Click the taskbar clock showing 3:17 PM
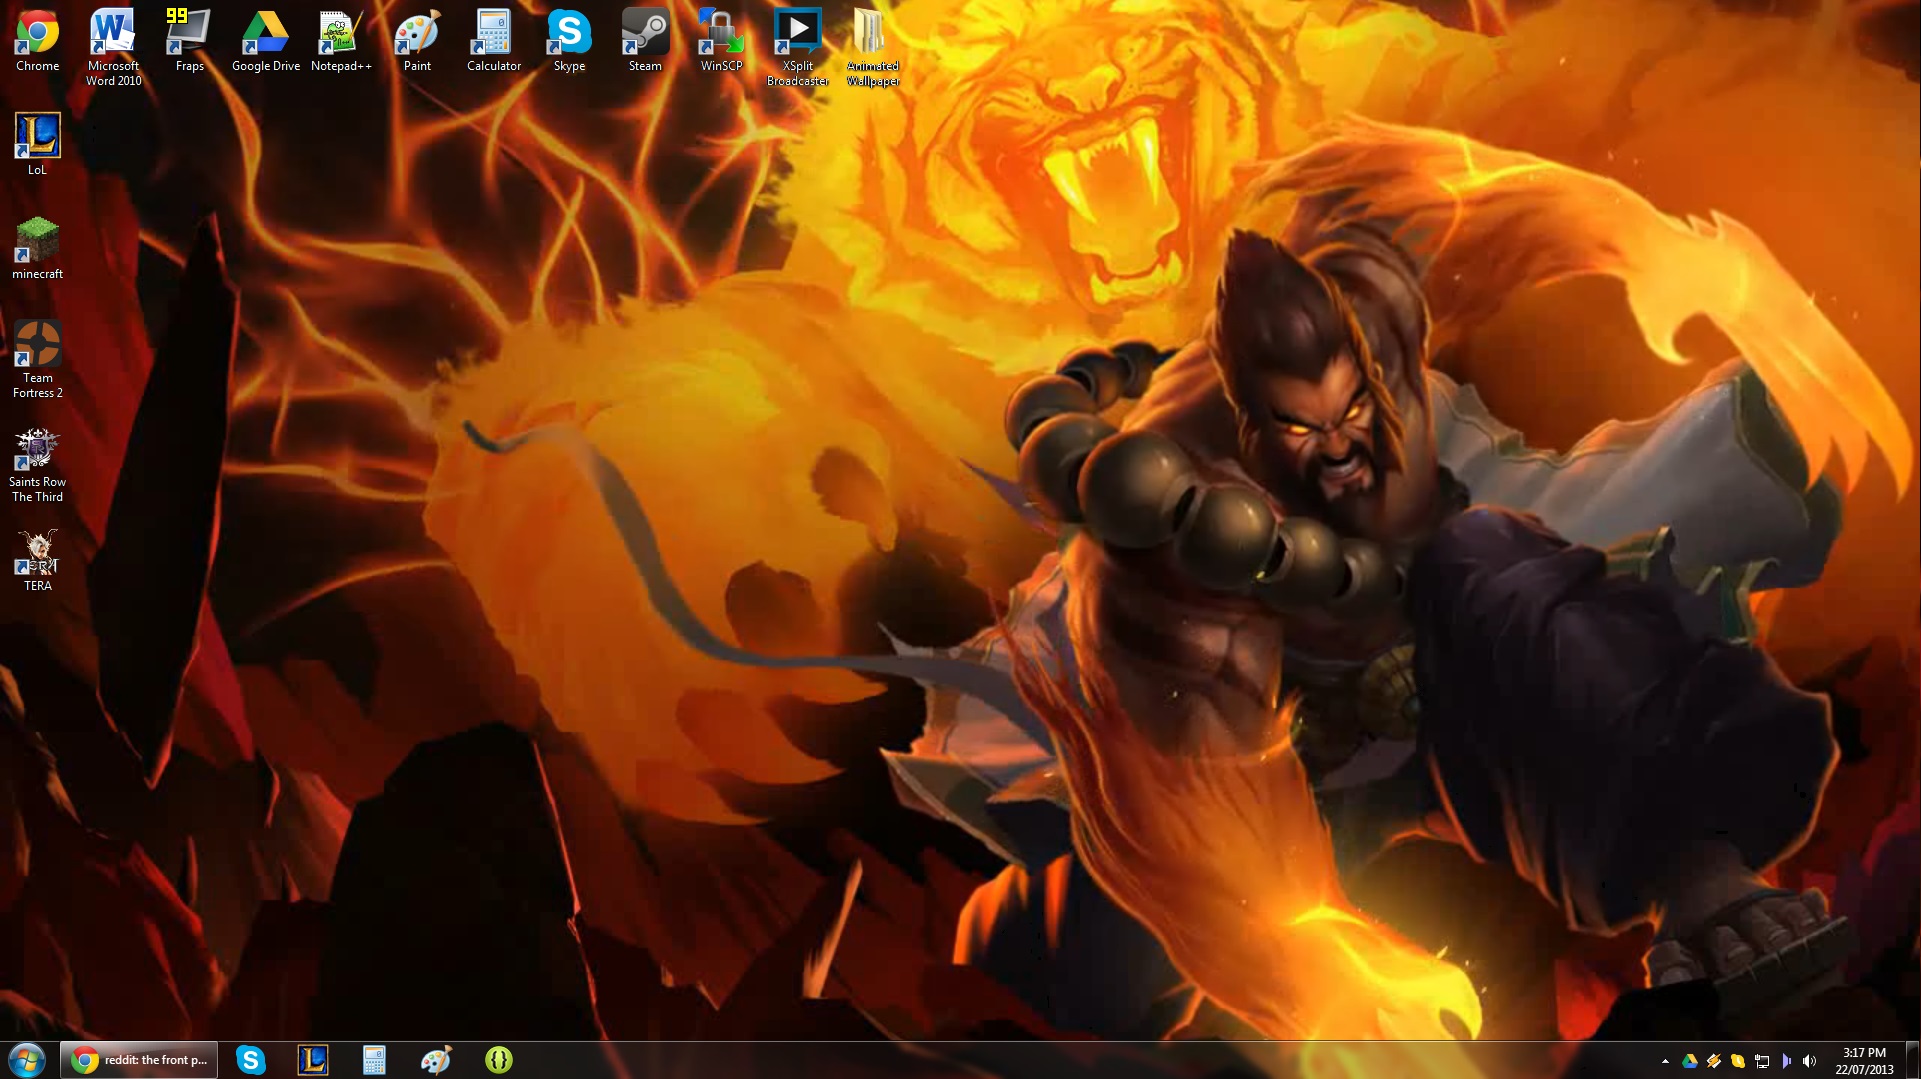 1864,1060
